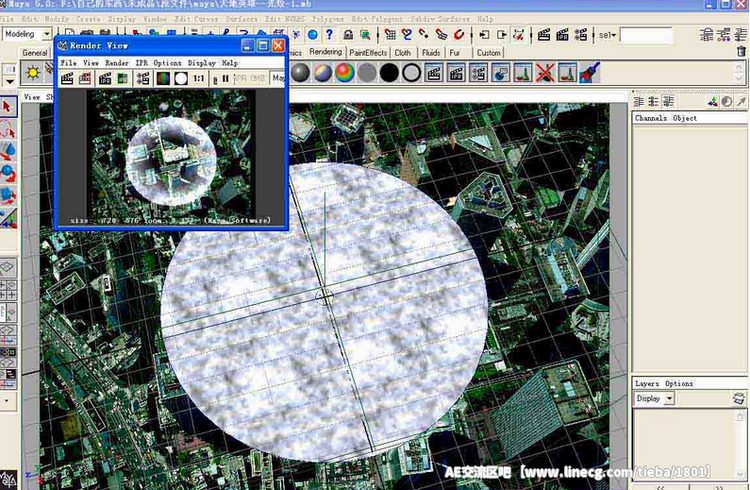
Task: Switch to the Rendering shelf tab
Action: click(325, 52)
